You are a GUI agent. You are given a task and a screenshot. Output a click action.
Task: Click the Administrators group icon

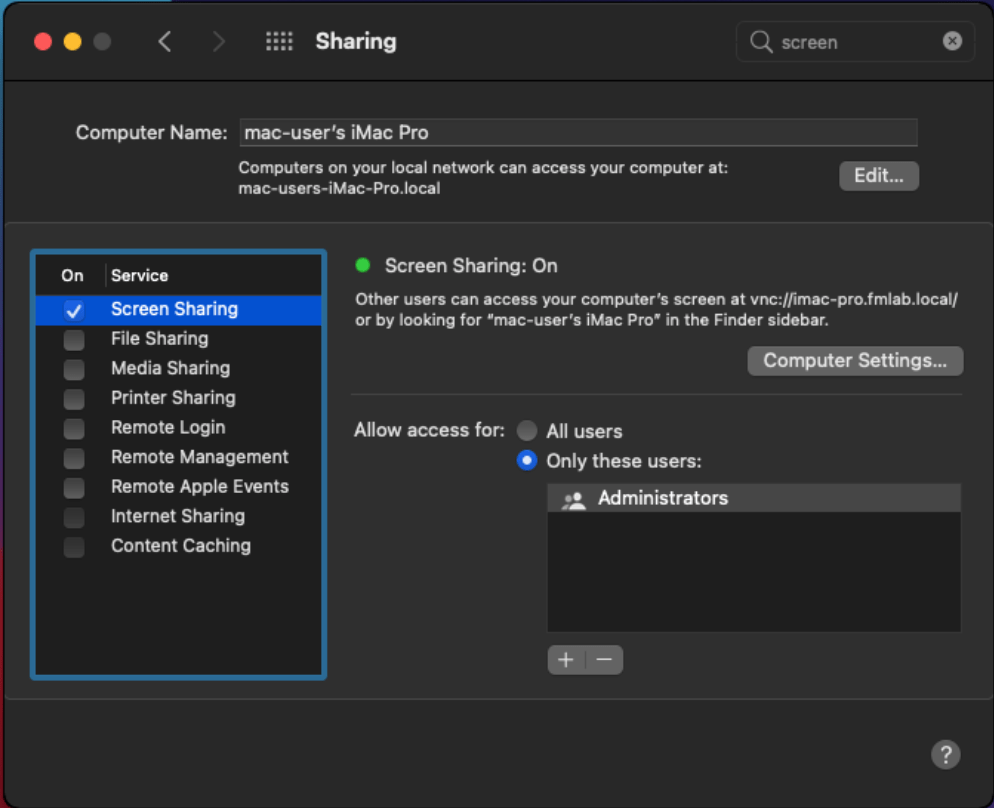[574, 499]
